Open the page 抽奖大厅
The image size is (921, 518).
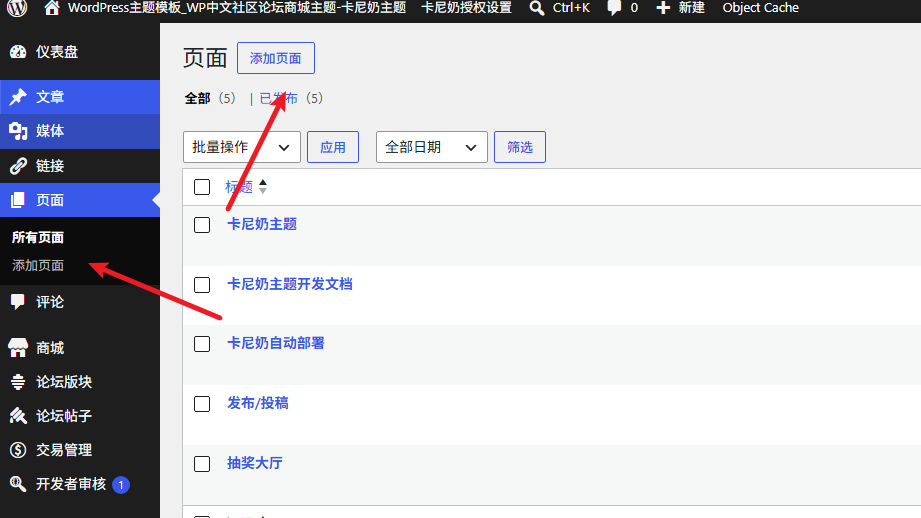point(255,463)
